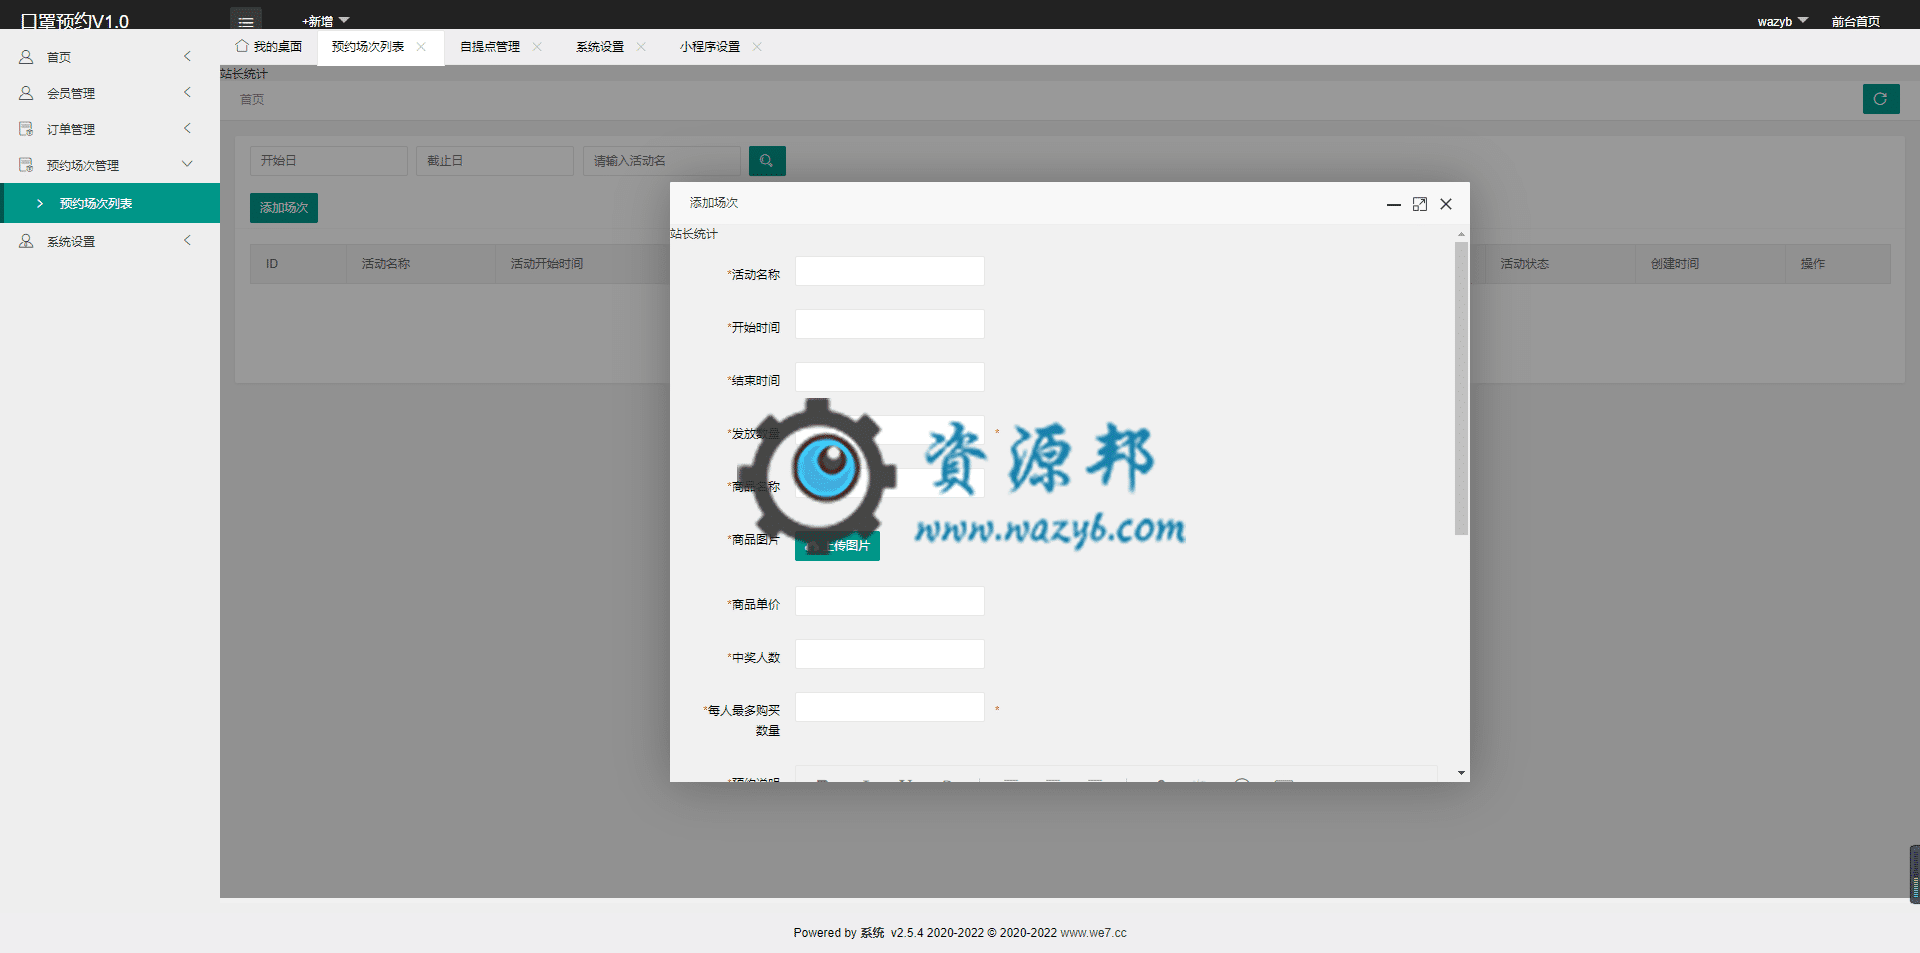Click the 活动名称 input in dialog
1920x953 pixels.
[890, 271]
